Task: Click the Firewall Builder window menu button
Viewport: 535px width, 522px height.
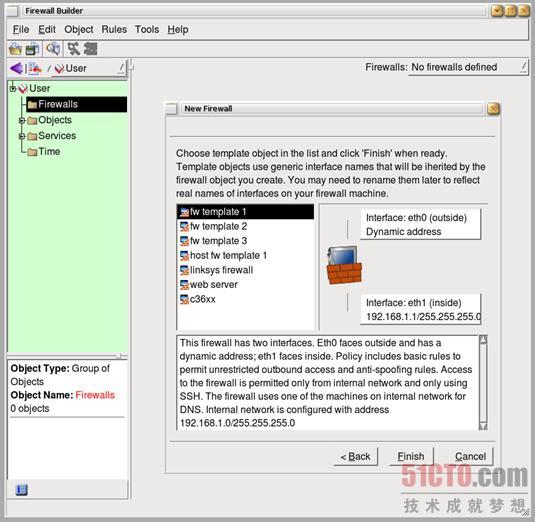Action: pyautogui.click(x=12, y=11)
